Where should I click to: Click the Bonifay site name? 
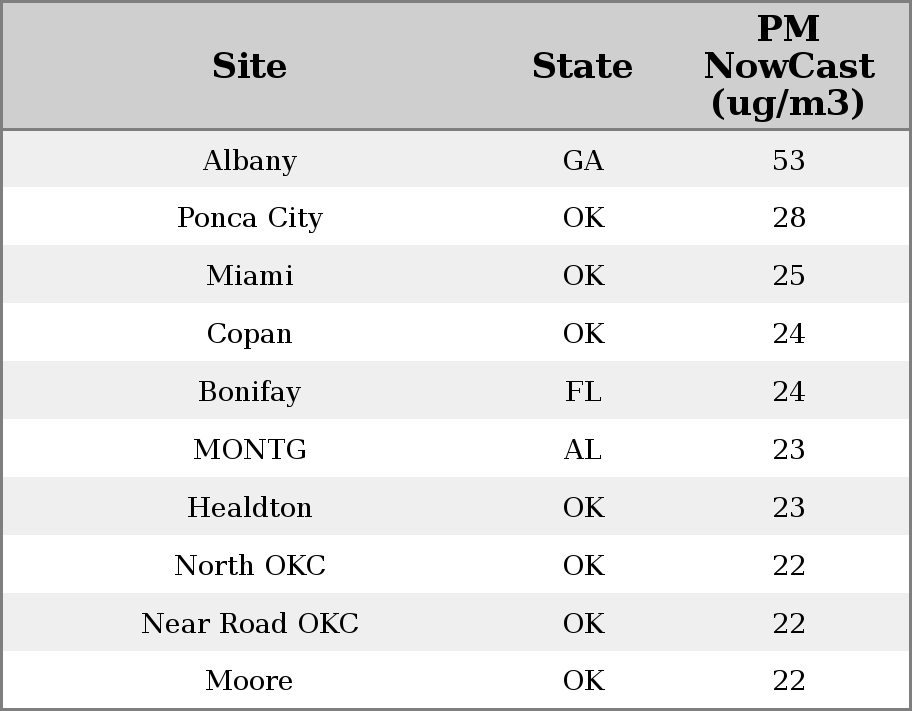coord(249,392)
